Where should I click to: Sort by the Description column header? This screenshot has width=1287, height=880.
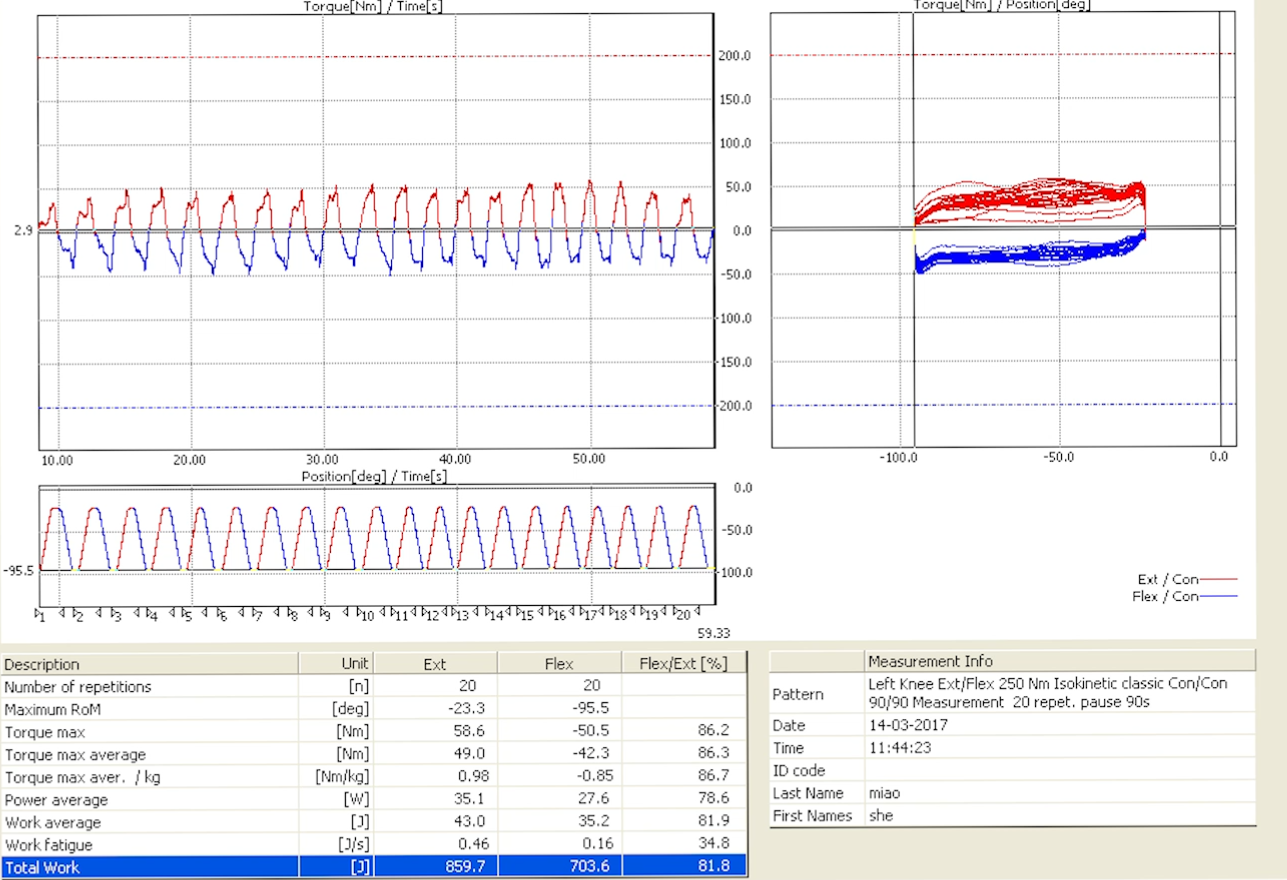click(150, 664)
